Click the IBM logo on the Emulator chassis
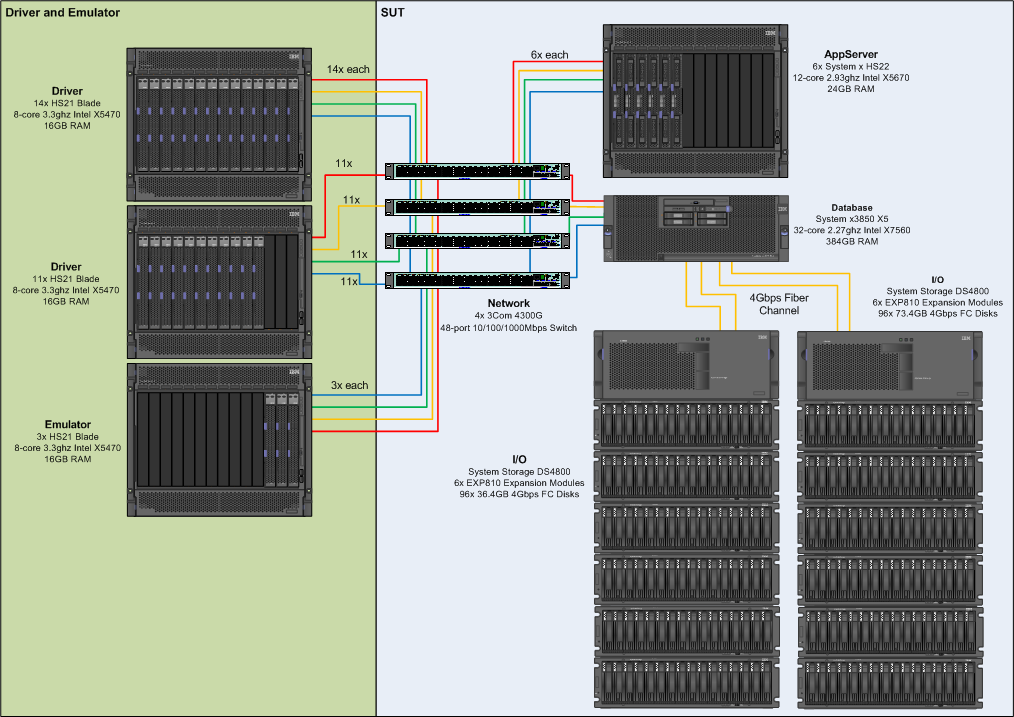 point(294,372)
